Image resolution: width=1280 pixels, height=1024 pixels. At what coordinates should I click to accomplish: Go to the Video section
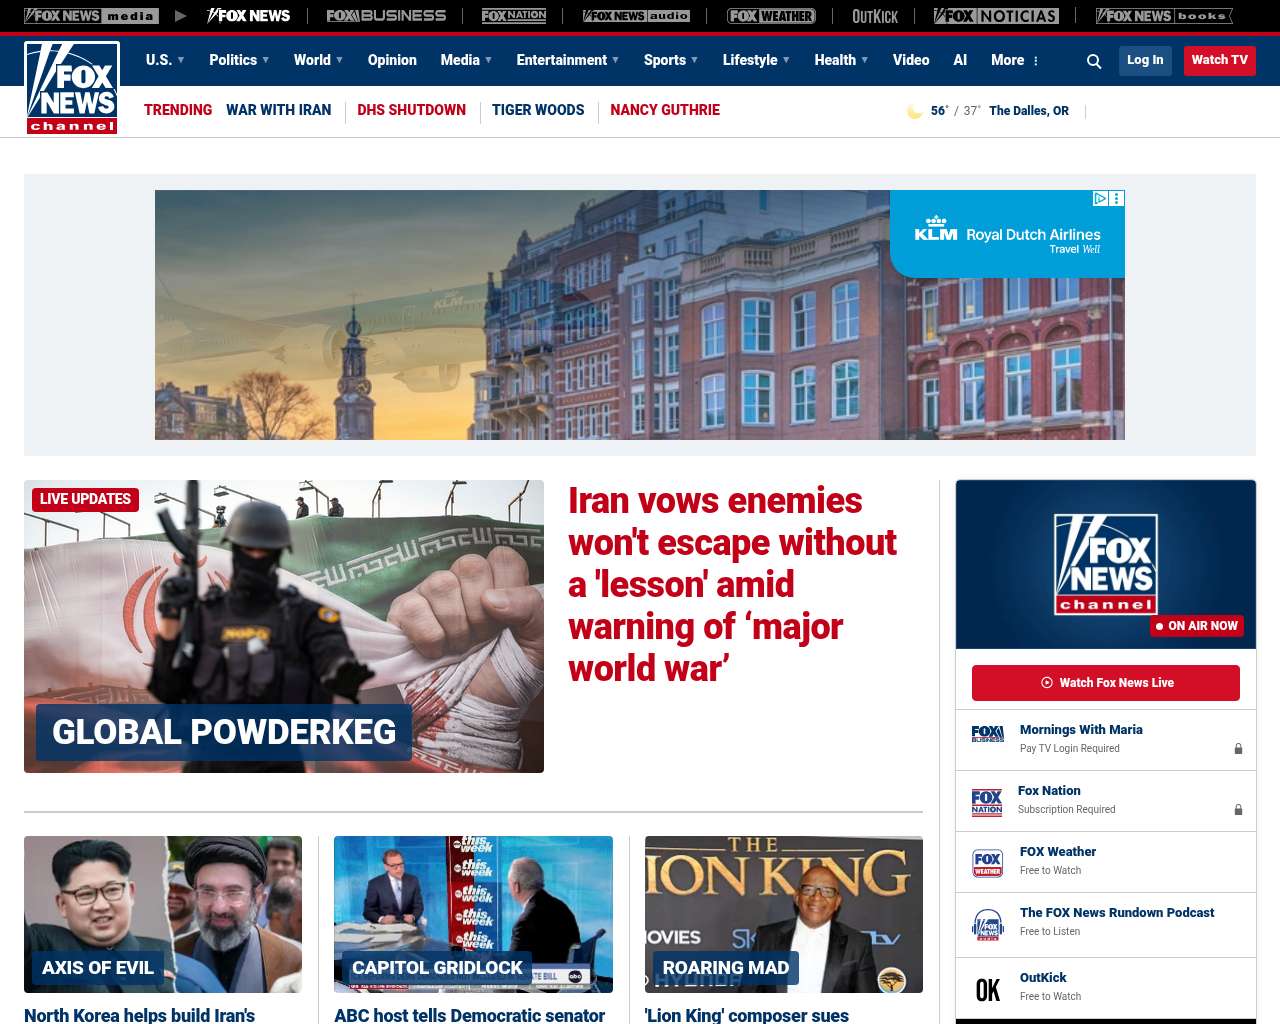click(x=910, y=60)
